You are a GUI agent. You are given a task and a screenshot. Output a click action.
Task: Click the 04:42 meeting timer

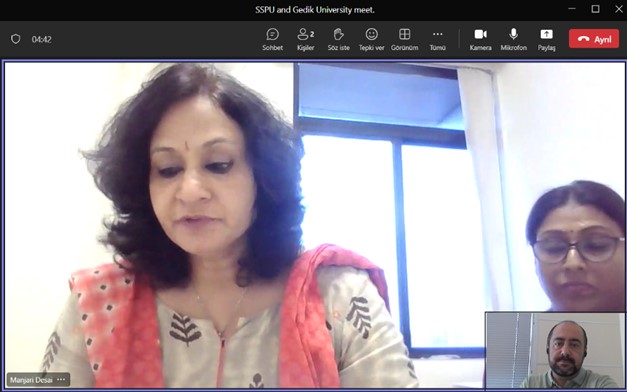[x=42, y=39]
